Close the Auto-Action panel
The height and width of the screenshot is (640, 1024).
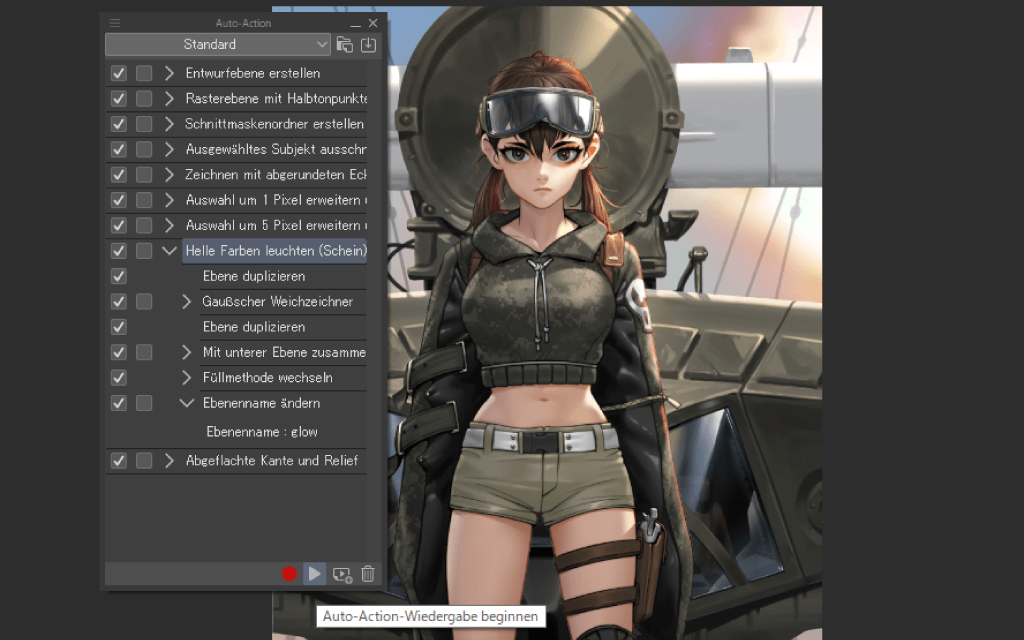[373, 23]
